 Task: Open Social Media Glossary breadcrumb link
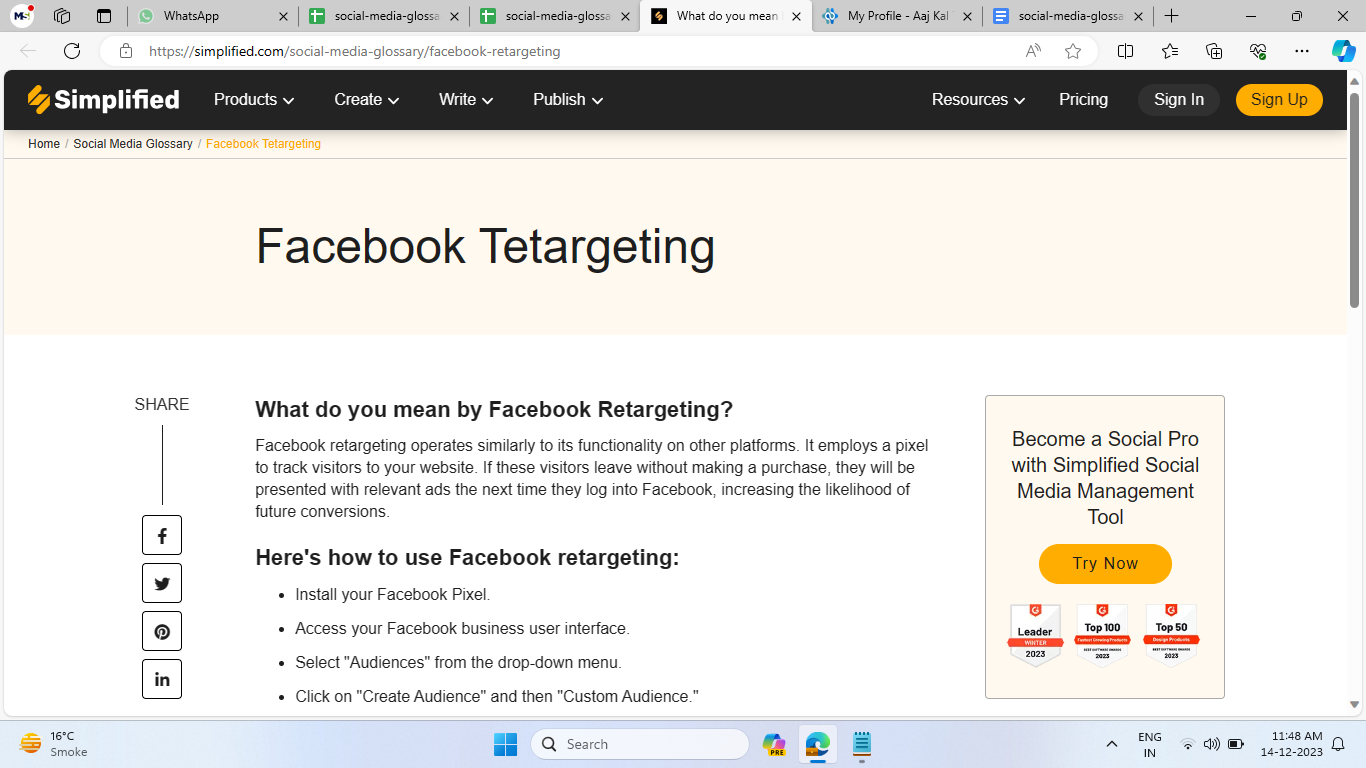coord(133,144)
